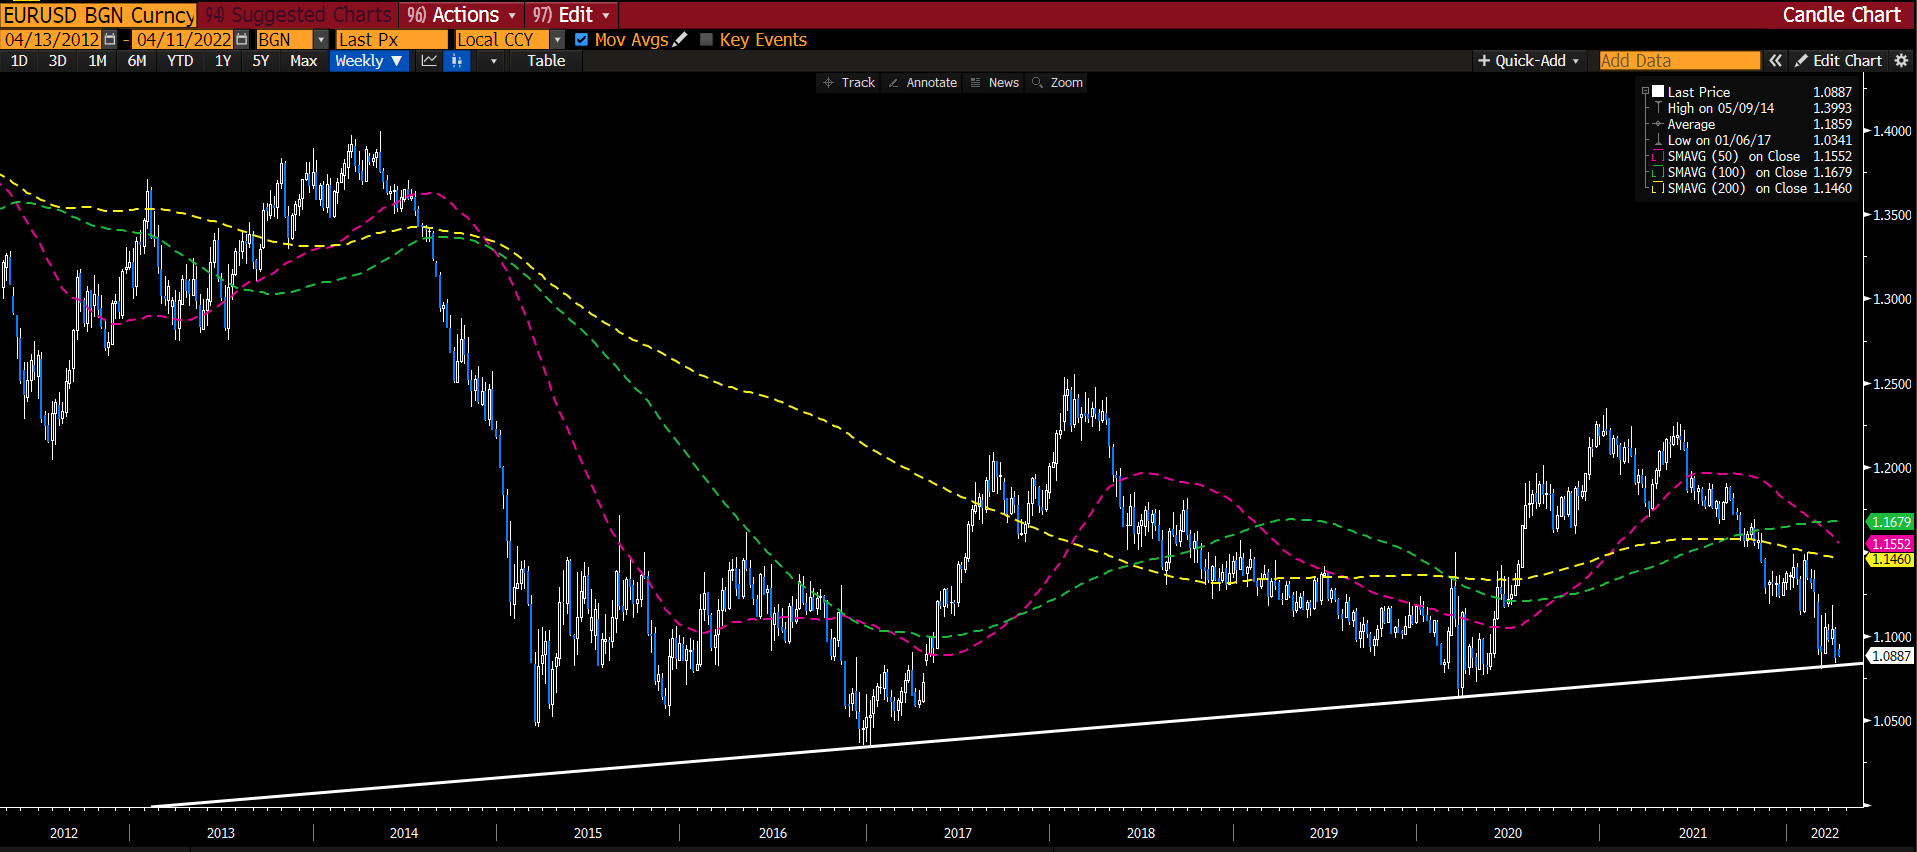Click the Annotate pencil tool
Screen dimensions: 1917x852
tap(922, 83)
